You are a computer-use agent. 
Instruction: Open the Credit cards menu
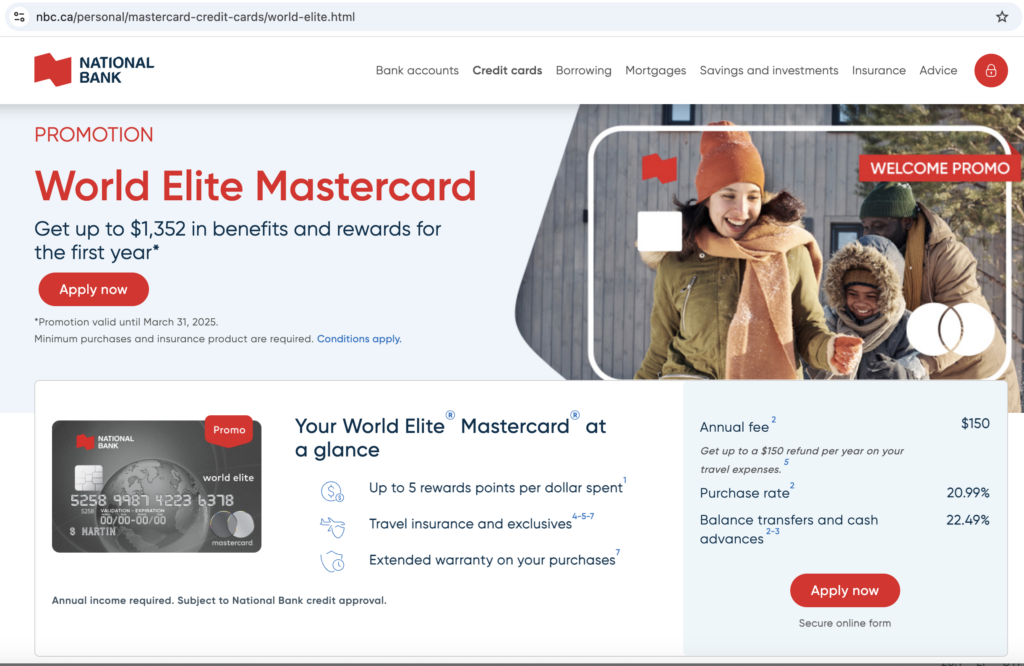[507, 71]
